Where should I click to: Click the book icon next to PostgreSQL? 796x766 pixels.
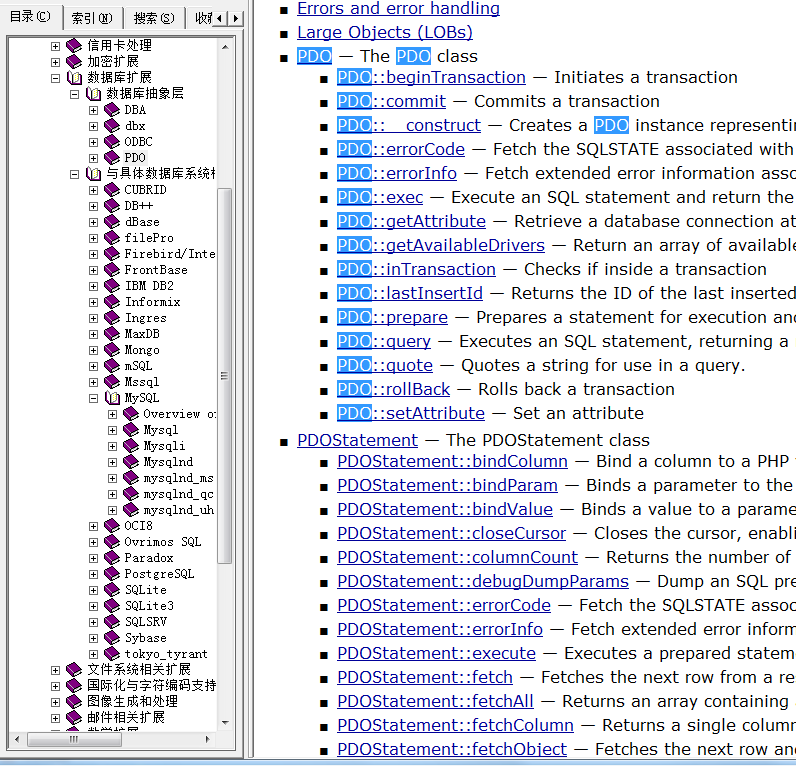tap(112, 574)
